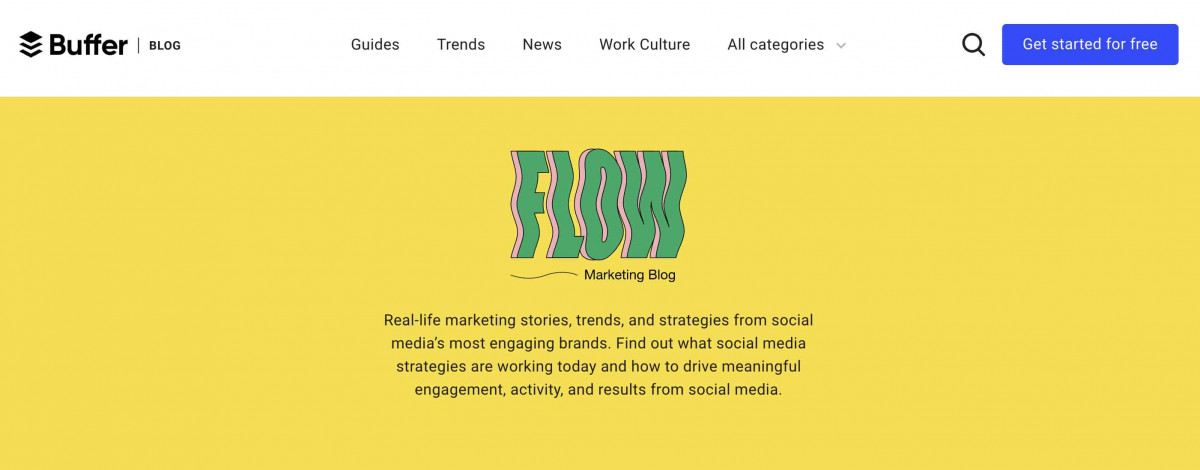Click the vertical divider between Buffer and BLOG

(x=138, y=45)
